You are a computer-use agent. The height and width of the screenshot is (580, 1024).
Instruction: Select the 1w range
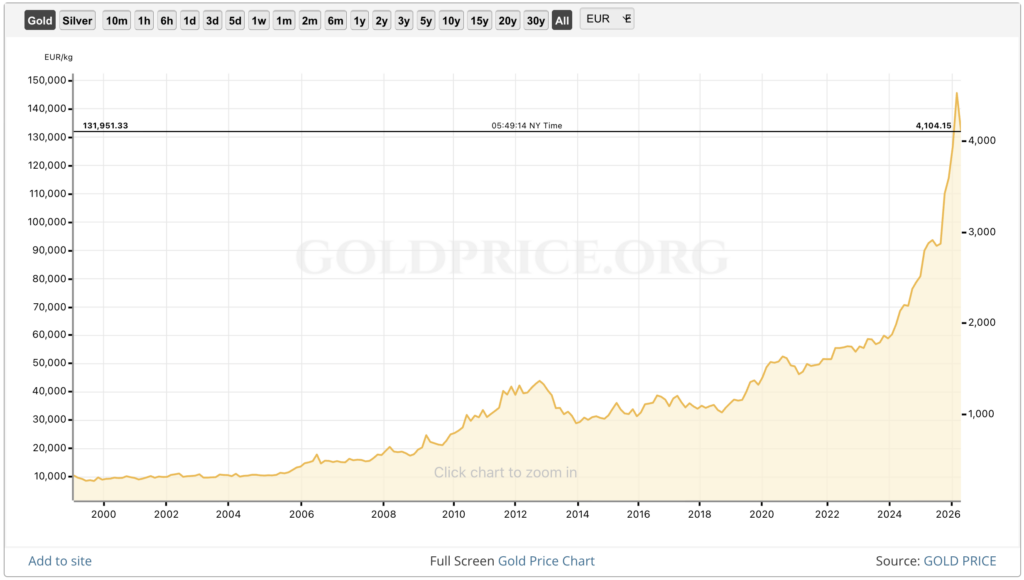tap(259, 20)
